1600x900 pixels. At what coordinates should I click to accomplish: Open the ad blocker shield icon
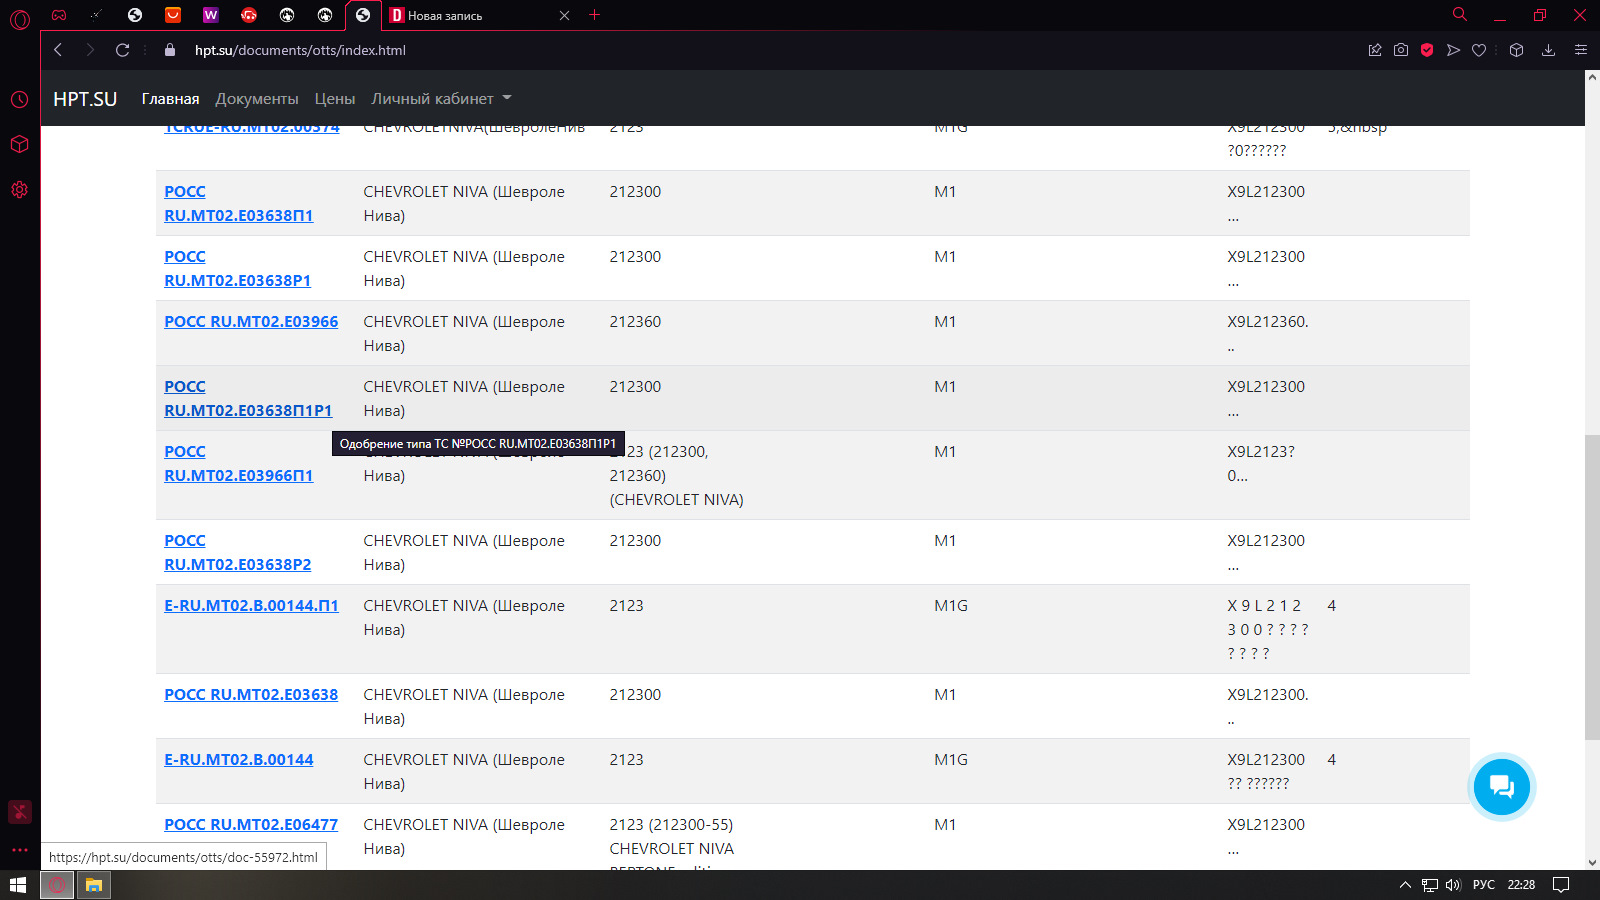(1427, 50)
